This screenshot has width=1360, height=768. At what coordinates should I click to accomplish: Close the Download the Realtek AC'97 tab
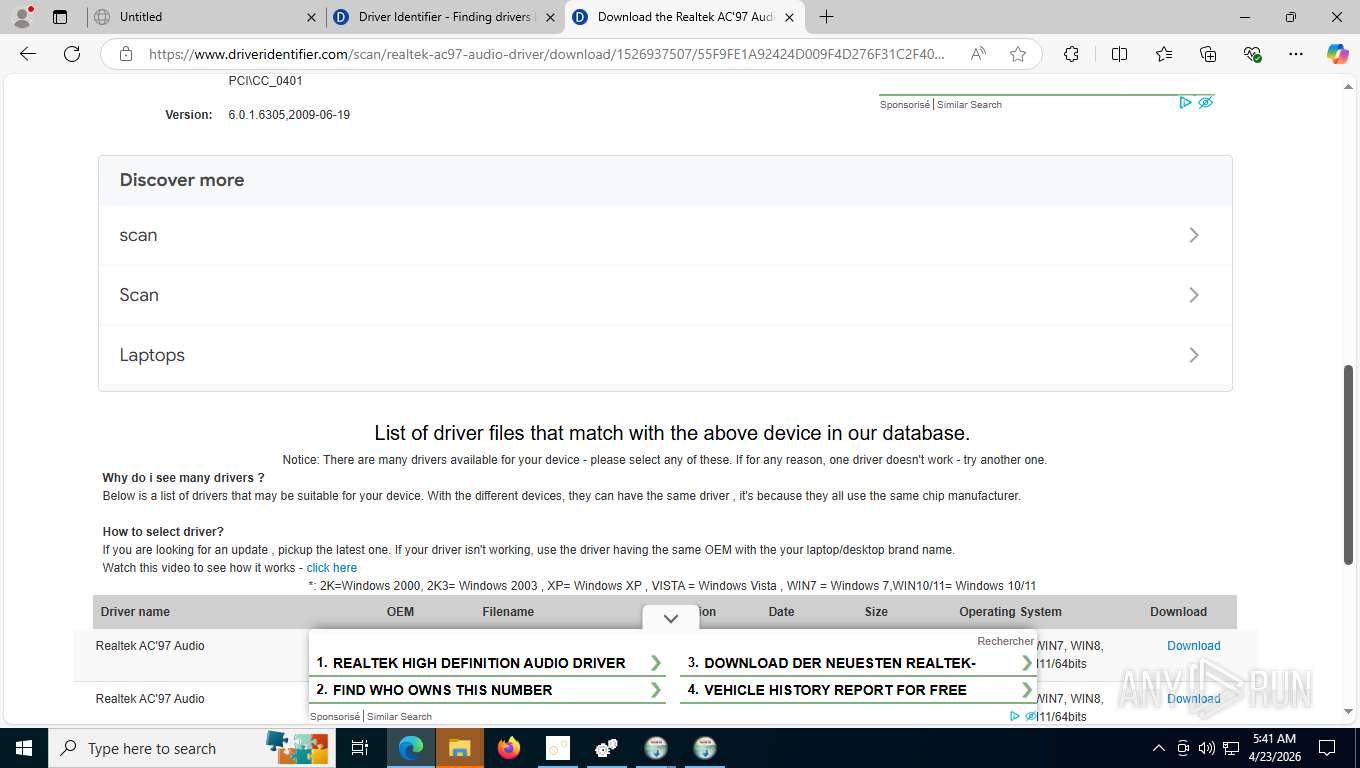[x=789, y=17]
